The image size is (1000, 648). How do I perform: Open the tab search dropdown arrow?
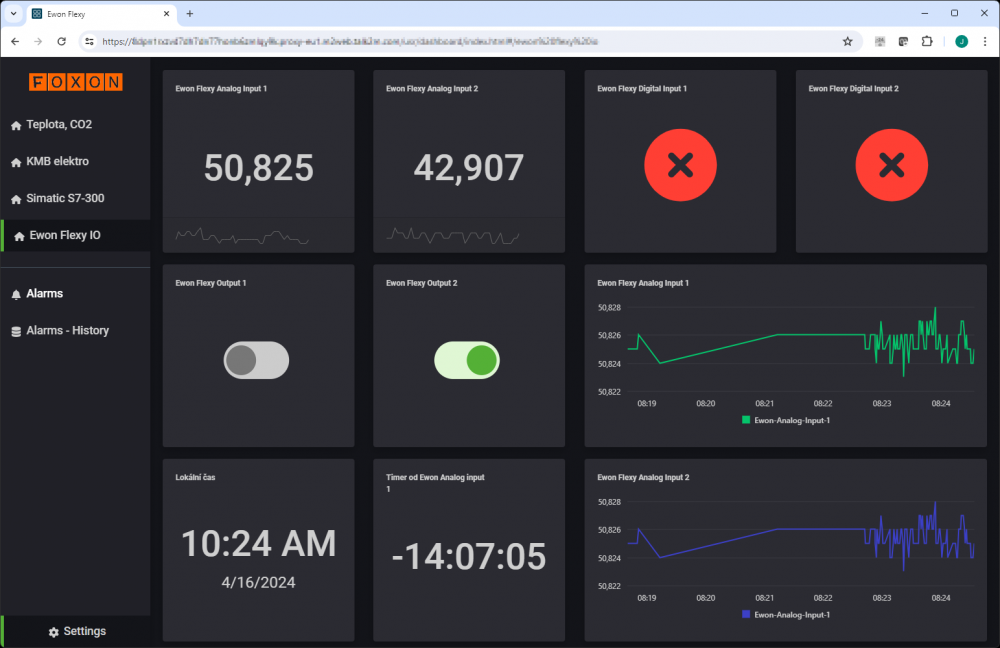point(13,13)
